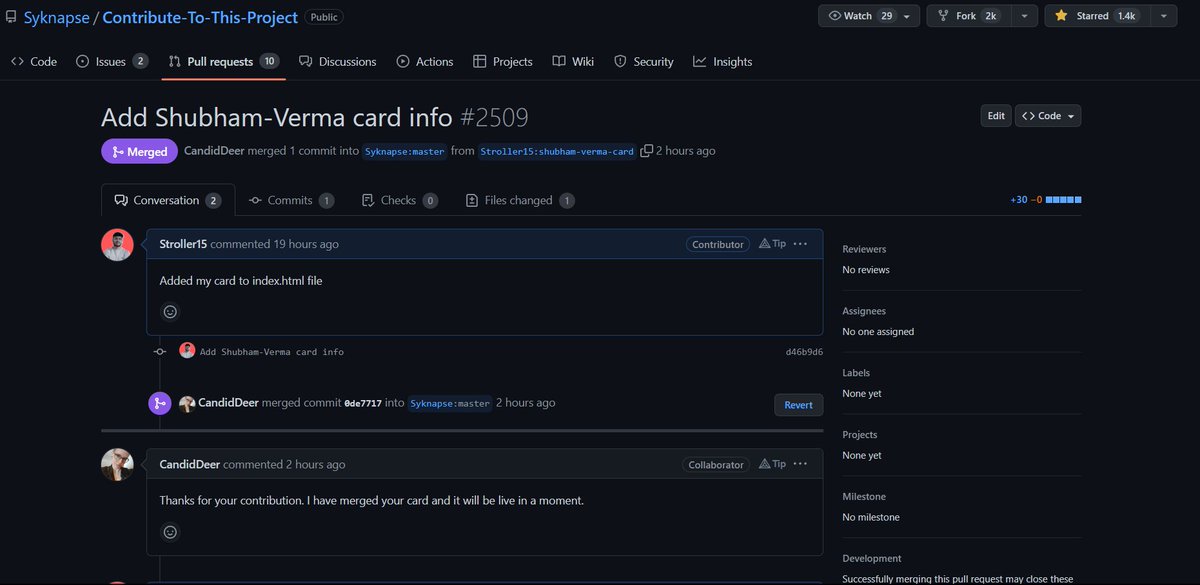Switch to the Checks tab

[399, 200]
